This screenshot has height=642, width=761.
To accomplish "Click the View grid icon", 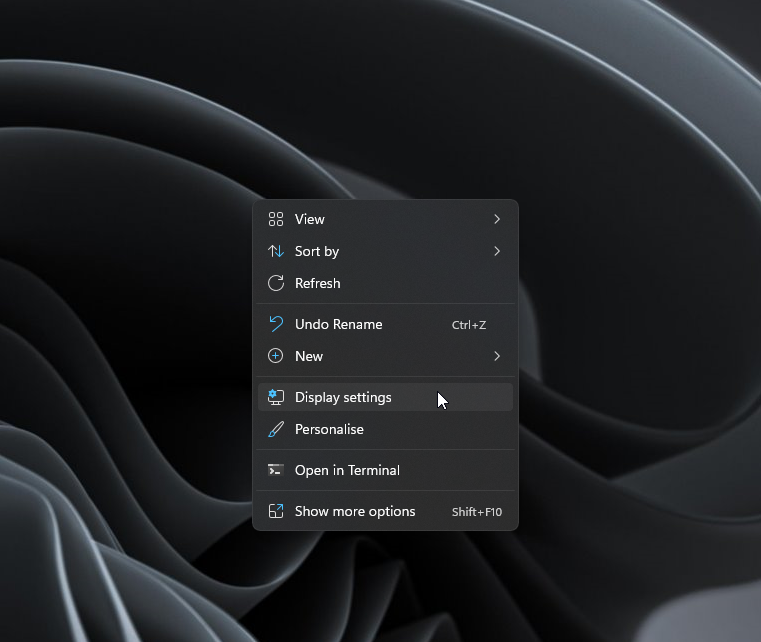I will click(276, 219).
